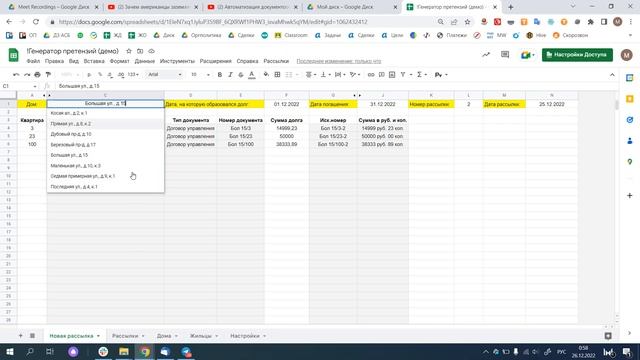Click the Create filter icon
This screenshot has width=640, height=360.
pos(403,75)
